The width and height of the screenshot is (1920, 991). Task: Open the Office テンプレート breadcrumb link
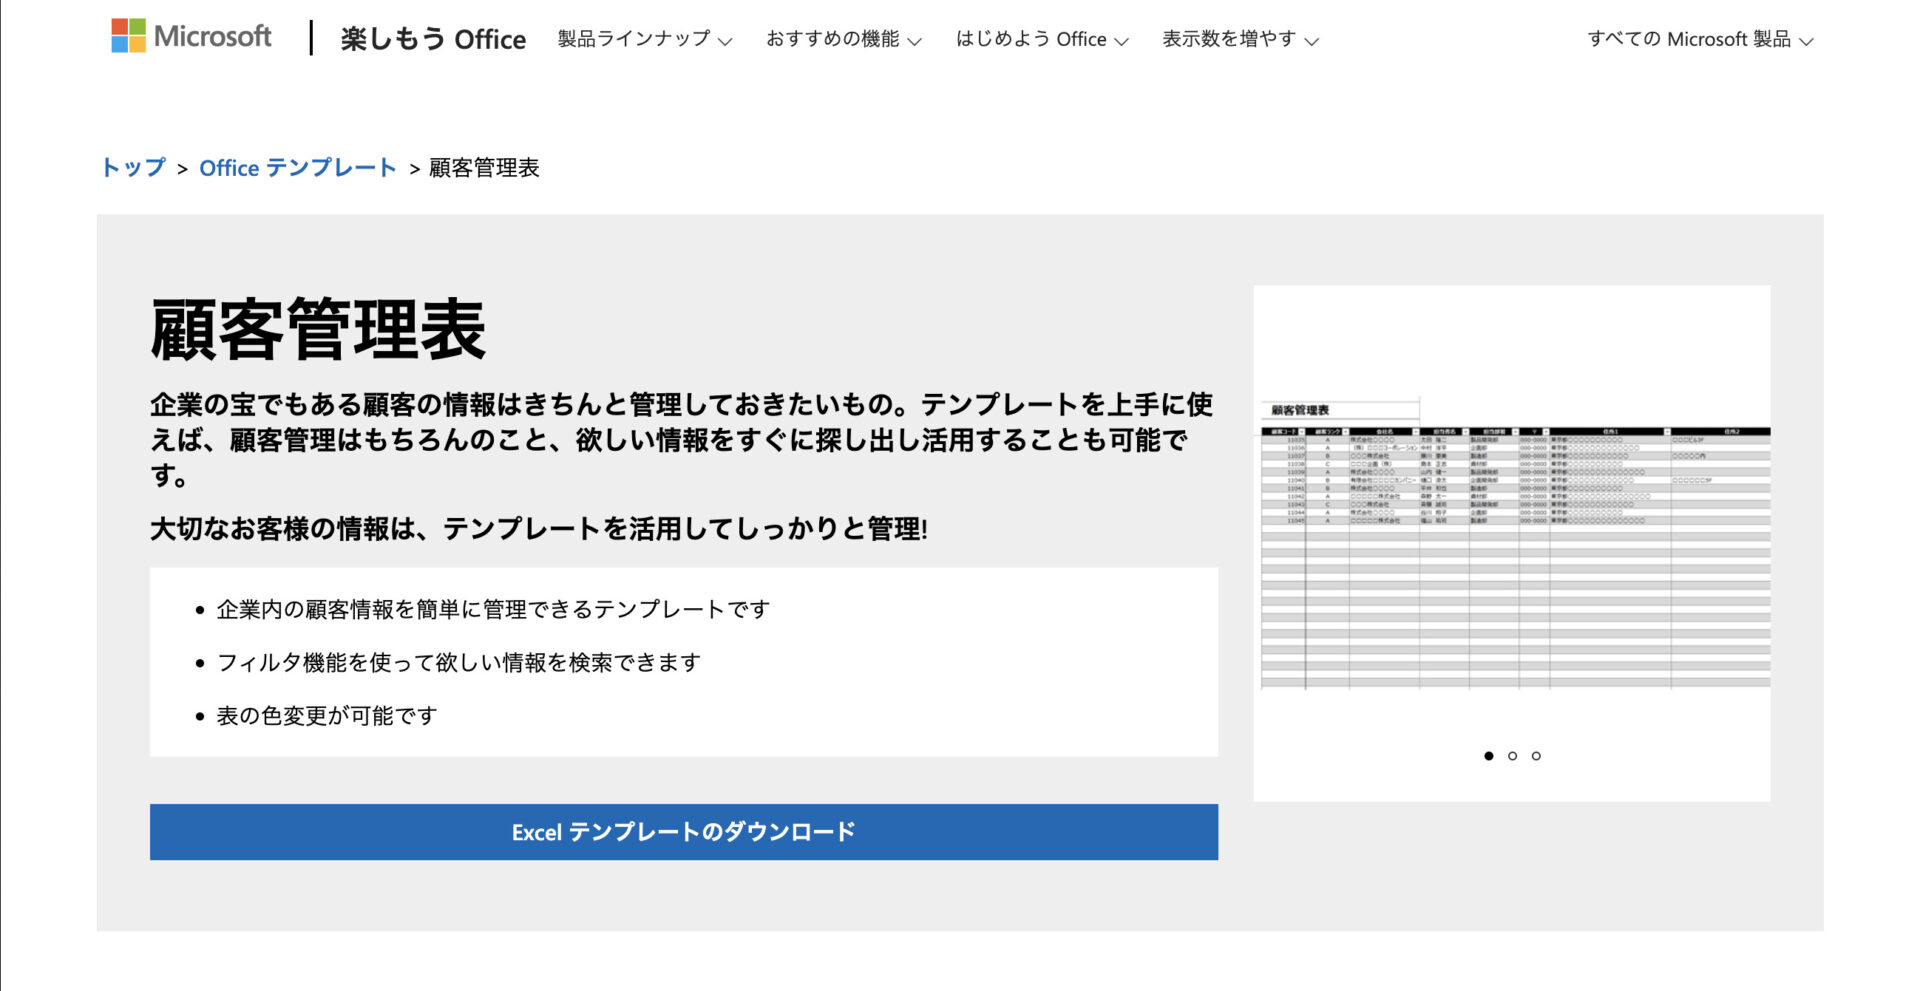[x=297, y=168]
